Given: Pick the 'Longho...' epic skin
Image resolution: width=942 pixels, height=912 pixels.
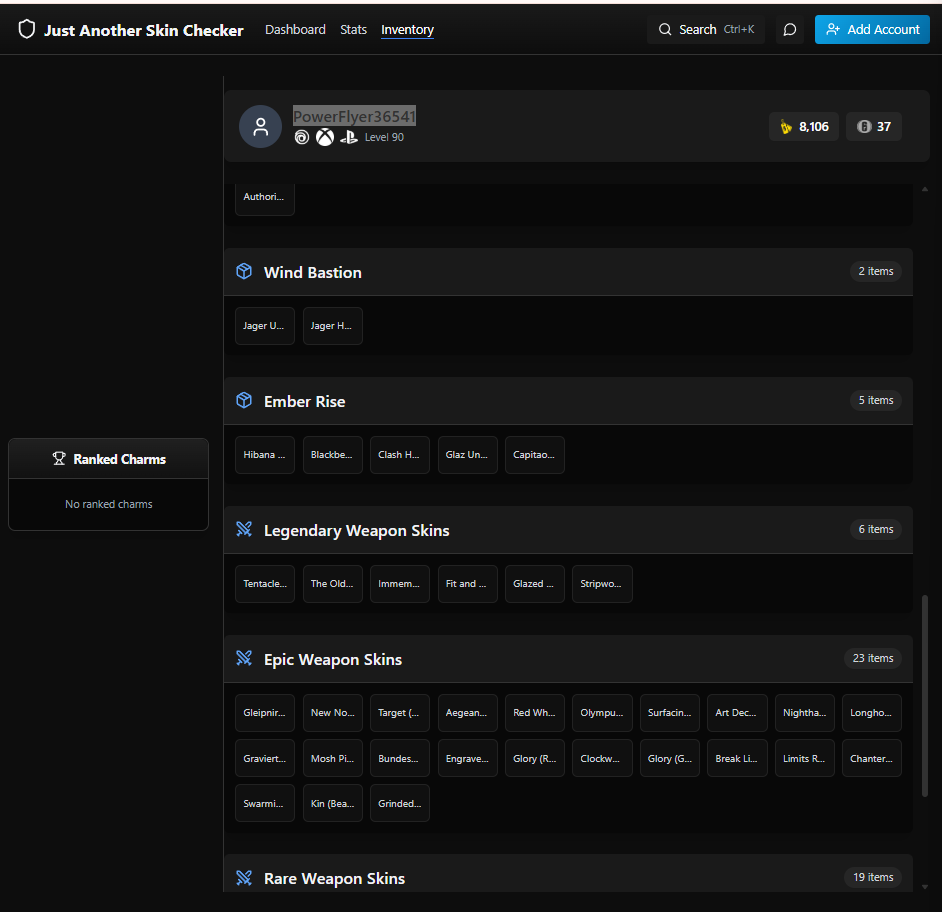Looking at the screenshot, I should point(872,713).
